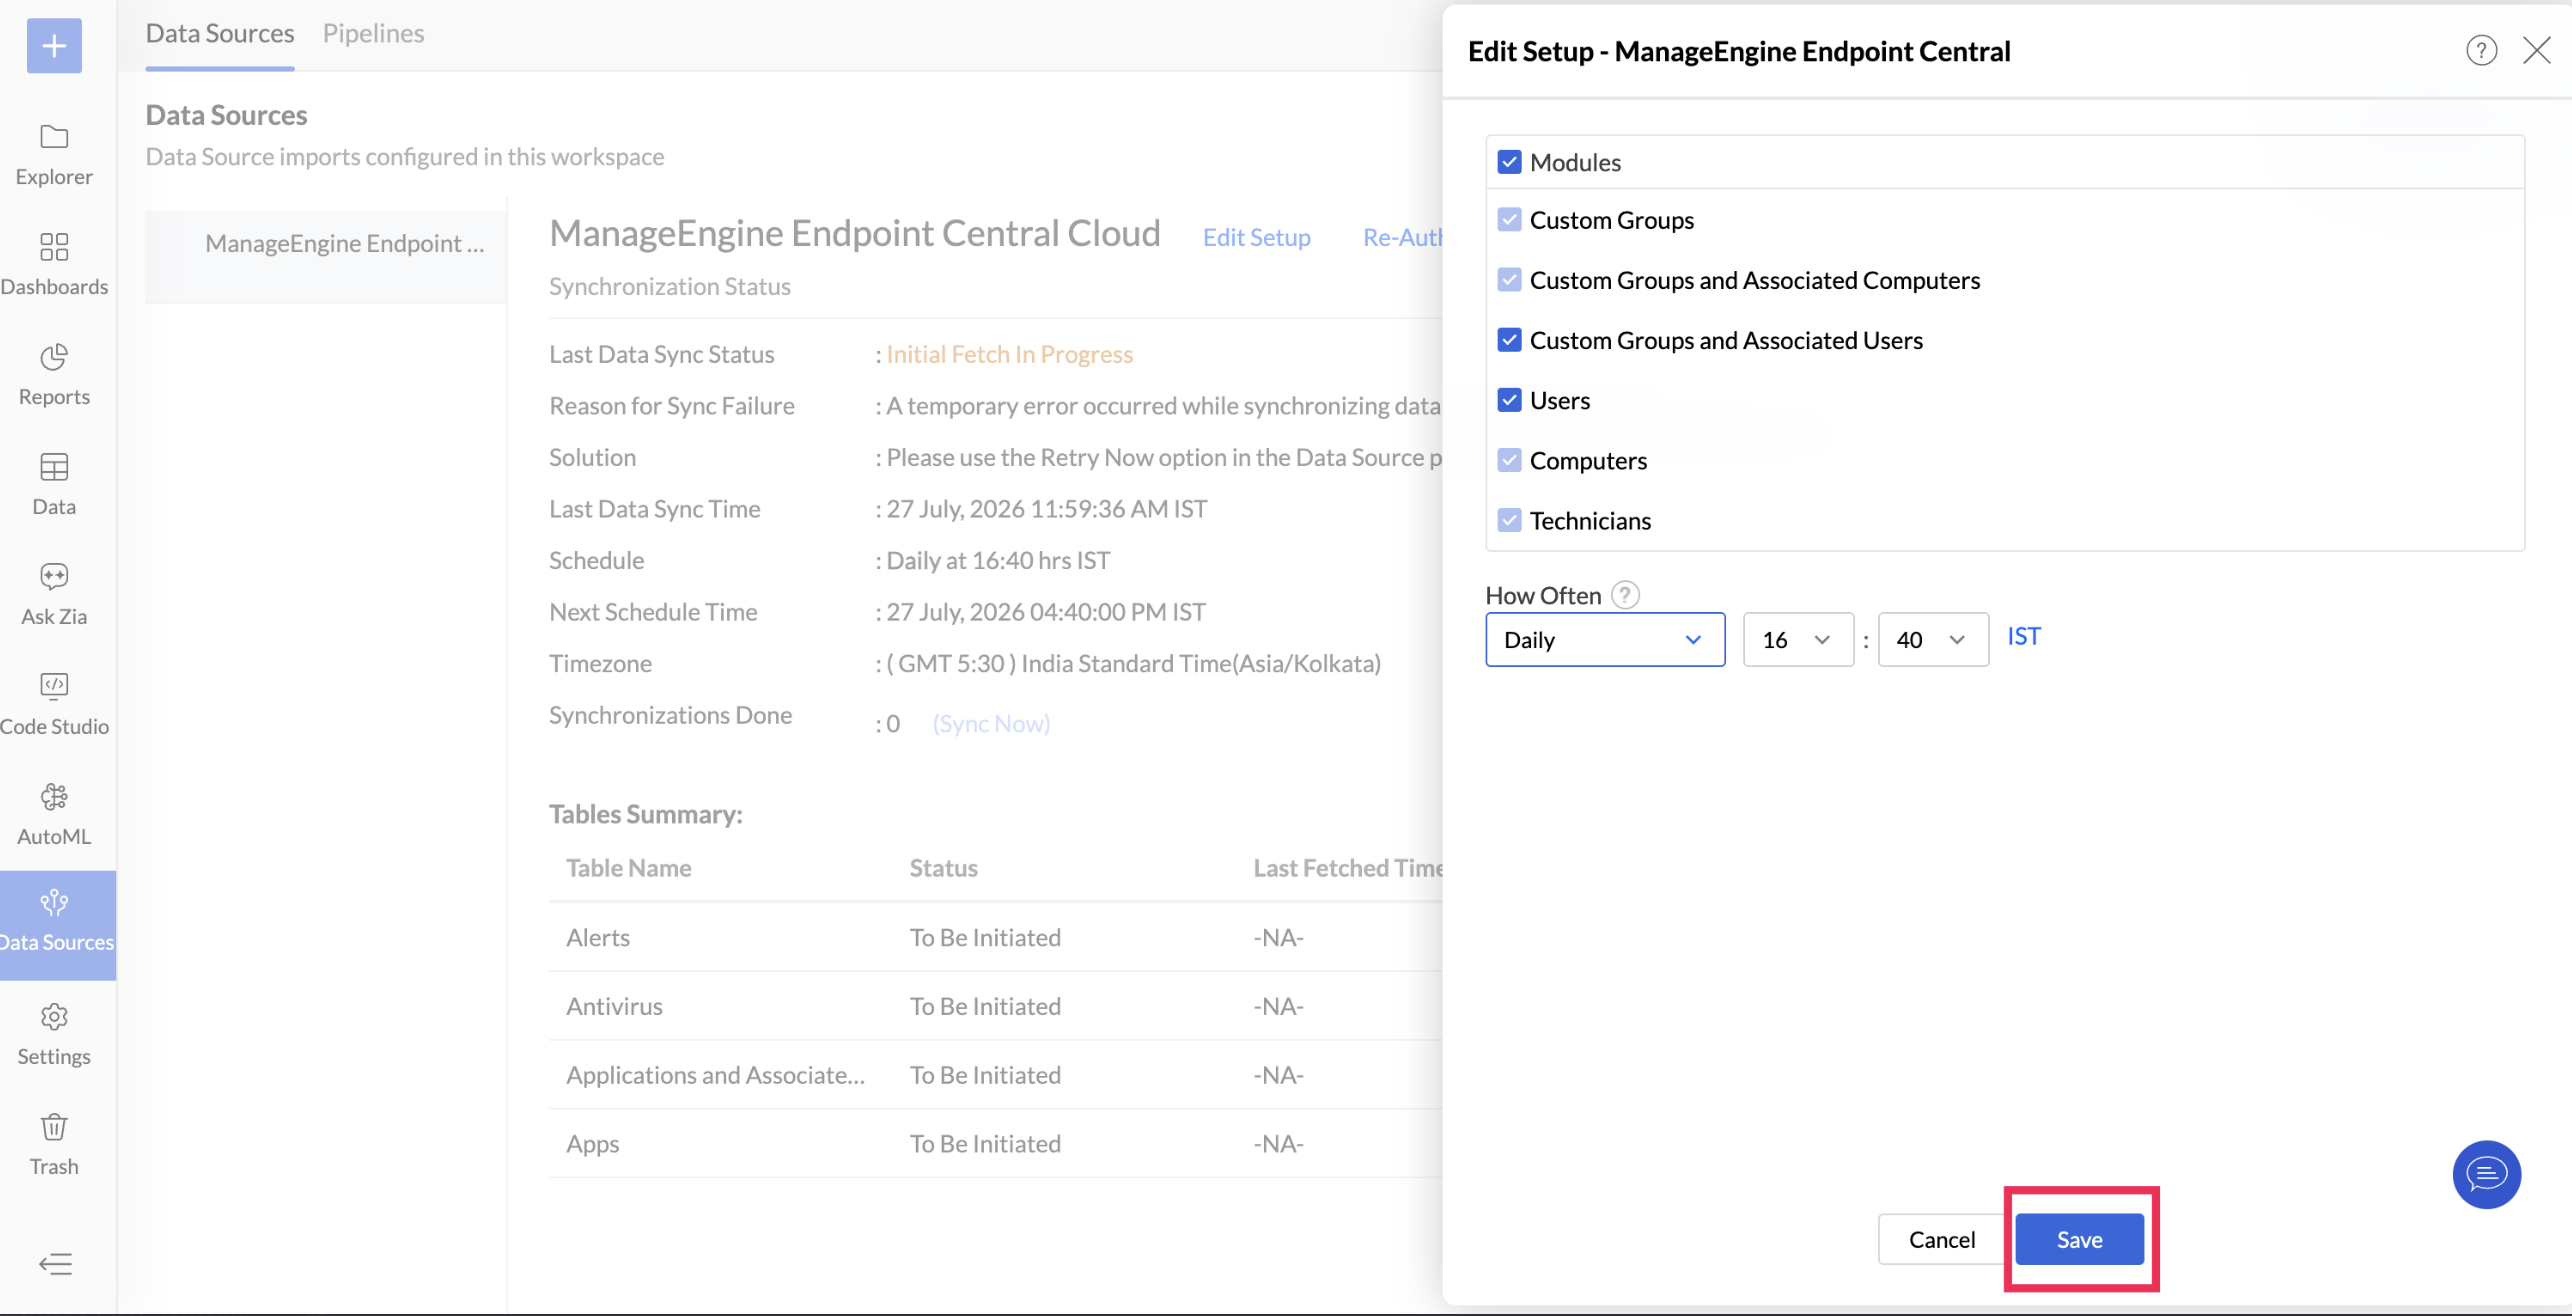Image resolution: width=2572 pixels, height=1316 pixels.
Task: Open Settings gear in sidebar
Action: (x=54, y=1035)
